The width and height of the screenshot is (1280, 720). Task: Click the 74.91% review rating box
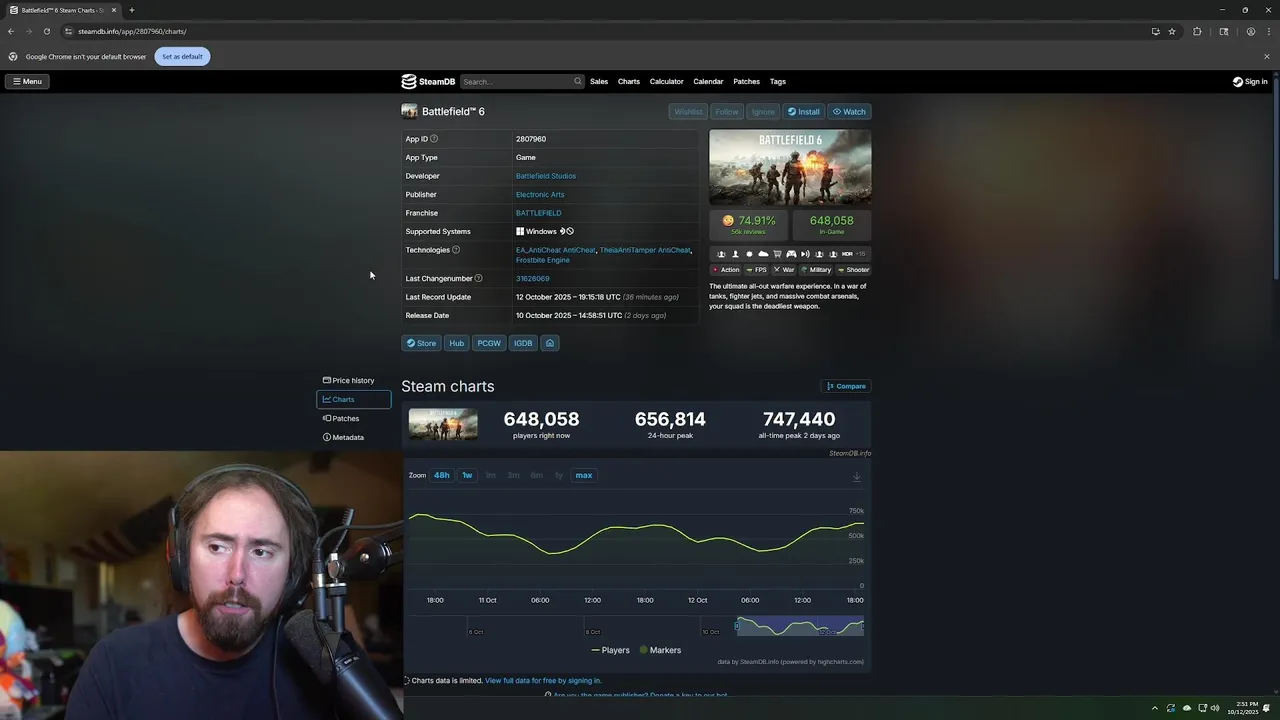(749, 224)
